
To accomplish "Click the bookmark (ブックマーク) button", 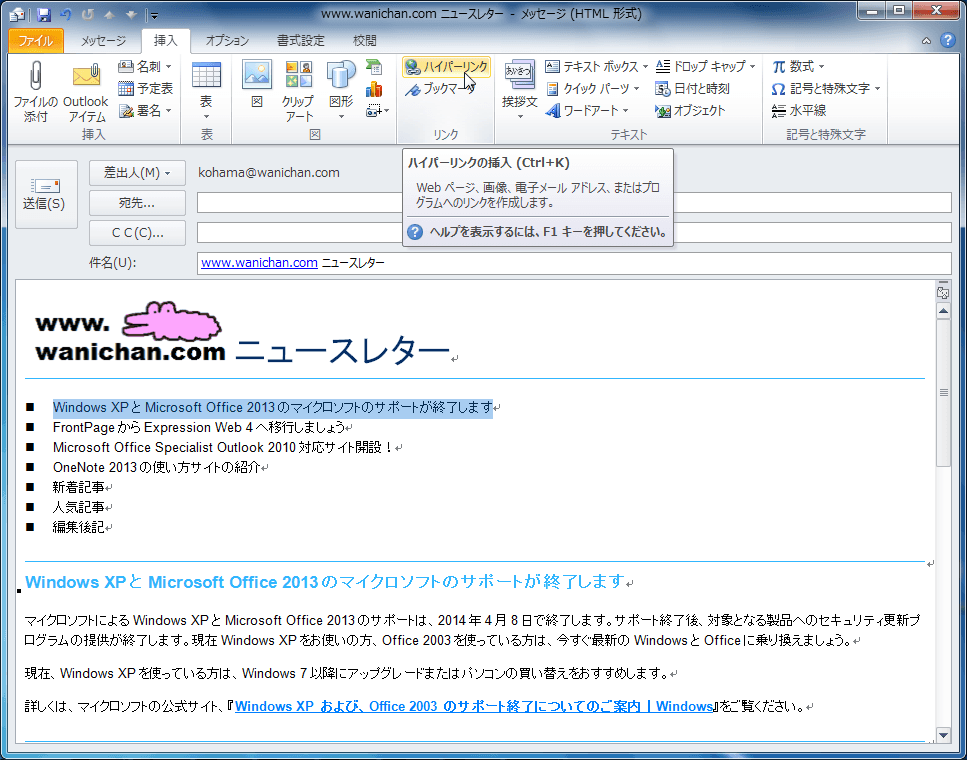I will click(439, 89).
